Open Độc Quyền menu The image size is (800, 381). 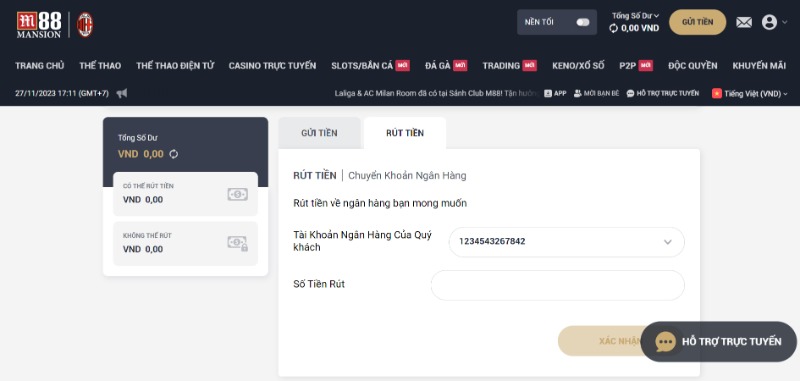point(693,65)
